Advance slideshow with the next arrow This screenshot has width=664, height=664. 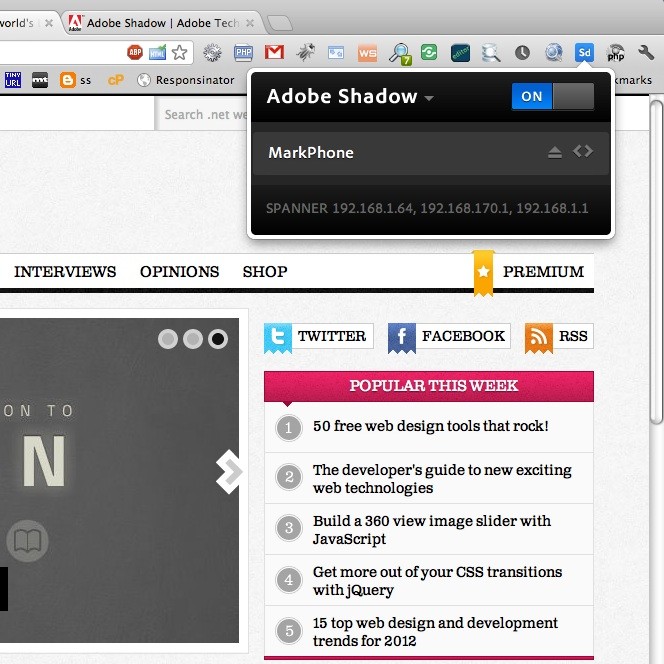tap(229, 471)
